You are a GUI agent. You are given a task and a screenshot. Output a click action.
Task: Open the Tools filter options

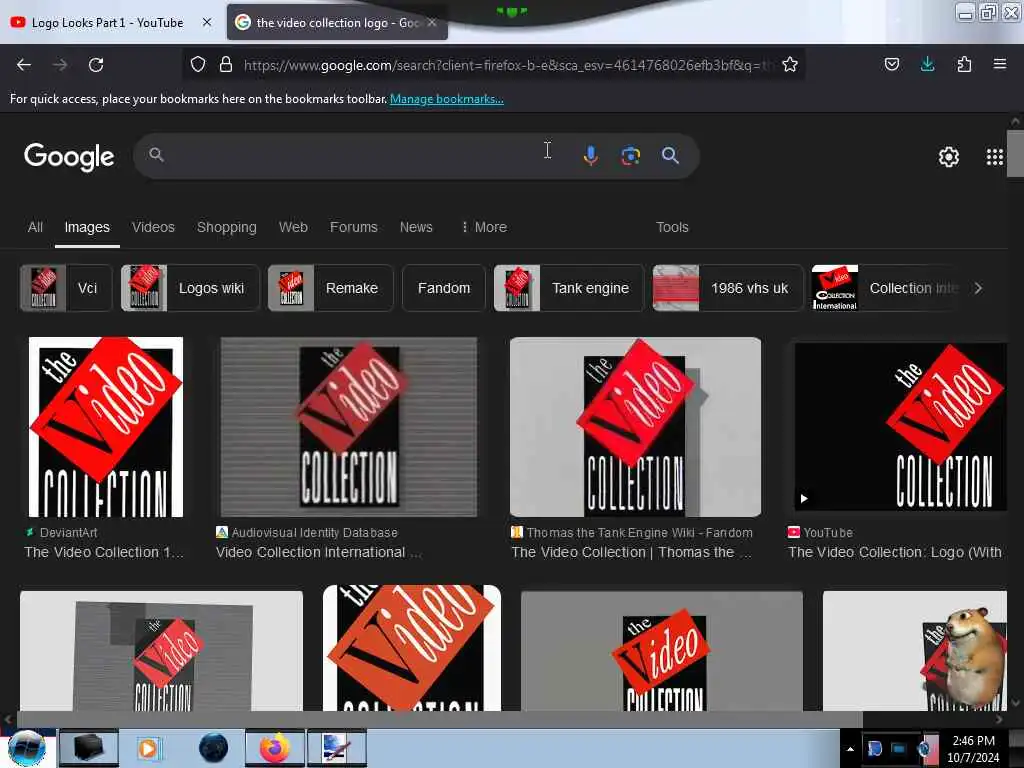(672, 227)
